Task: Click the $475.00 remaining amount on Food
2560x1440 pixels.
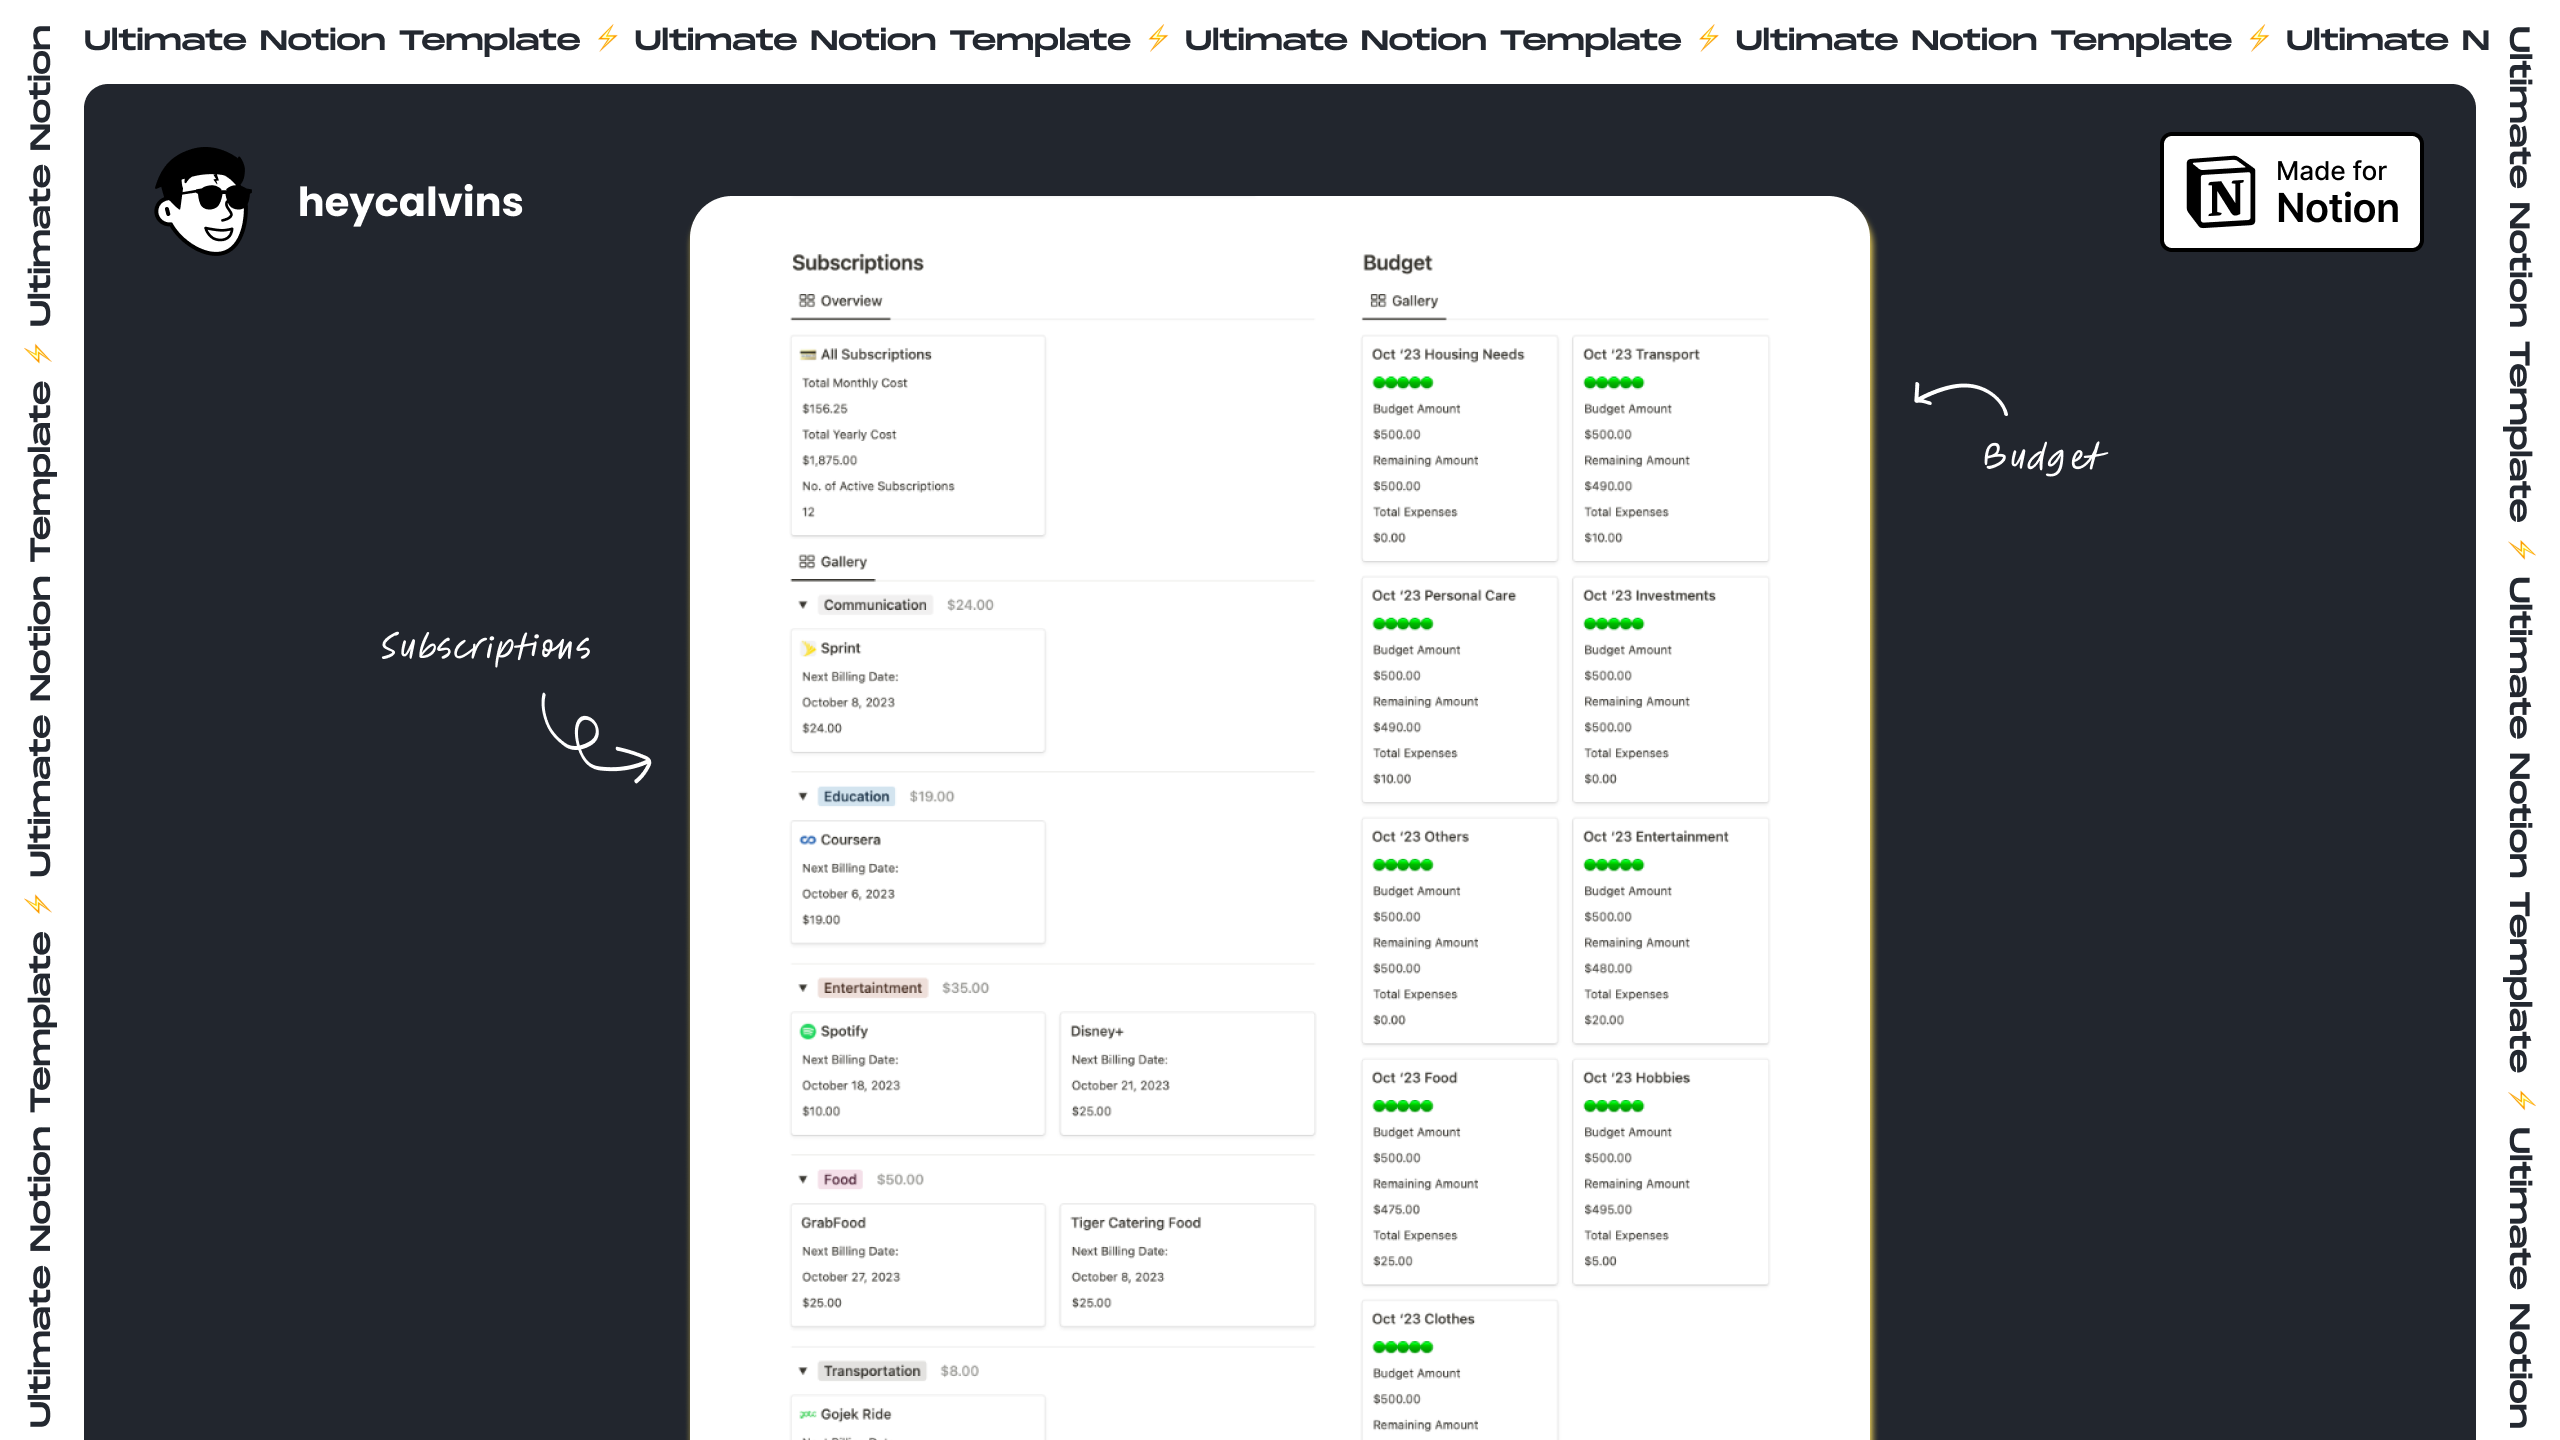Action: tap(1396, 1210)
